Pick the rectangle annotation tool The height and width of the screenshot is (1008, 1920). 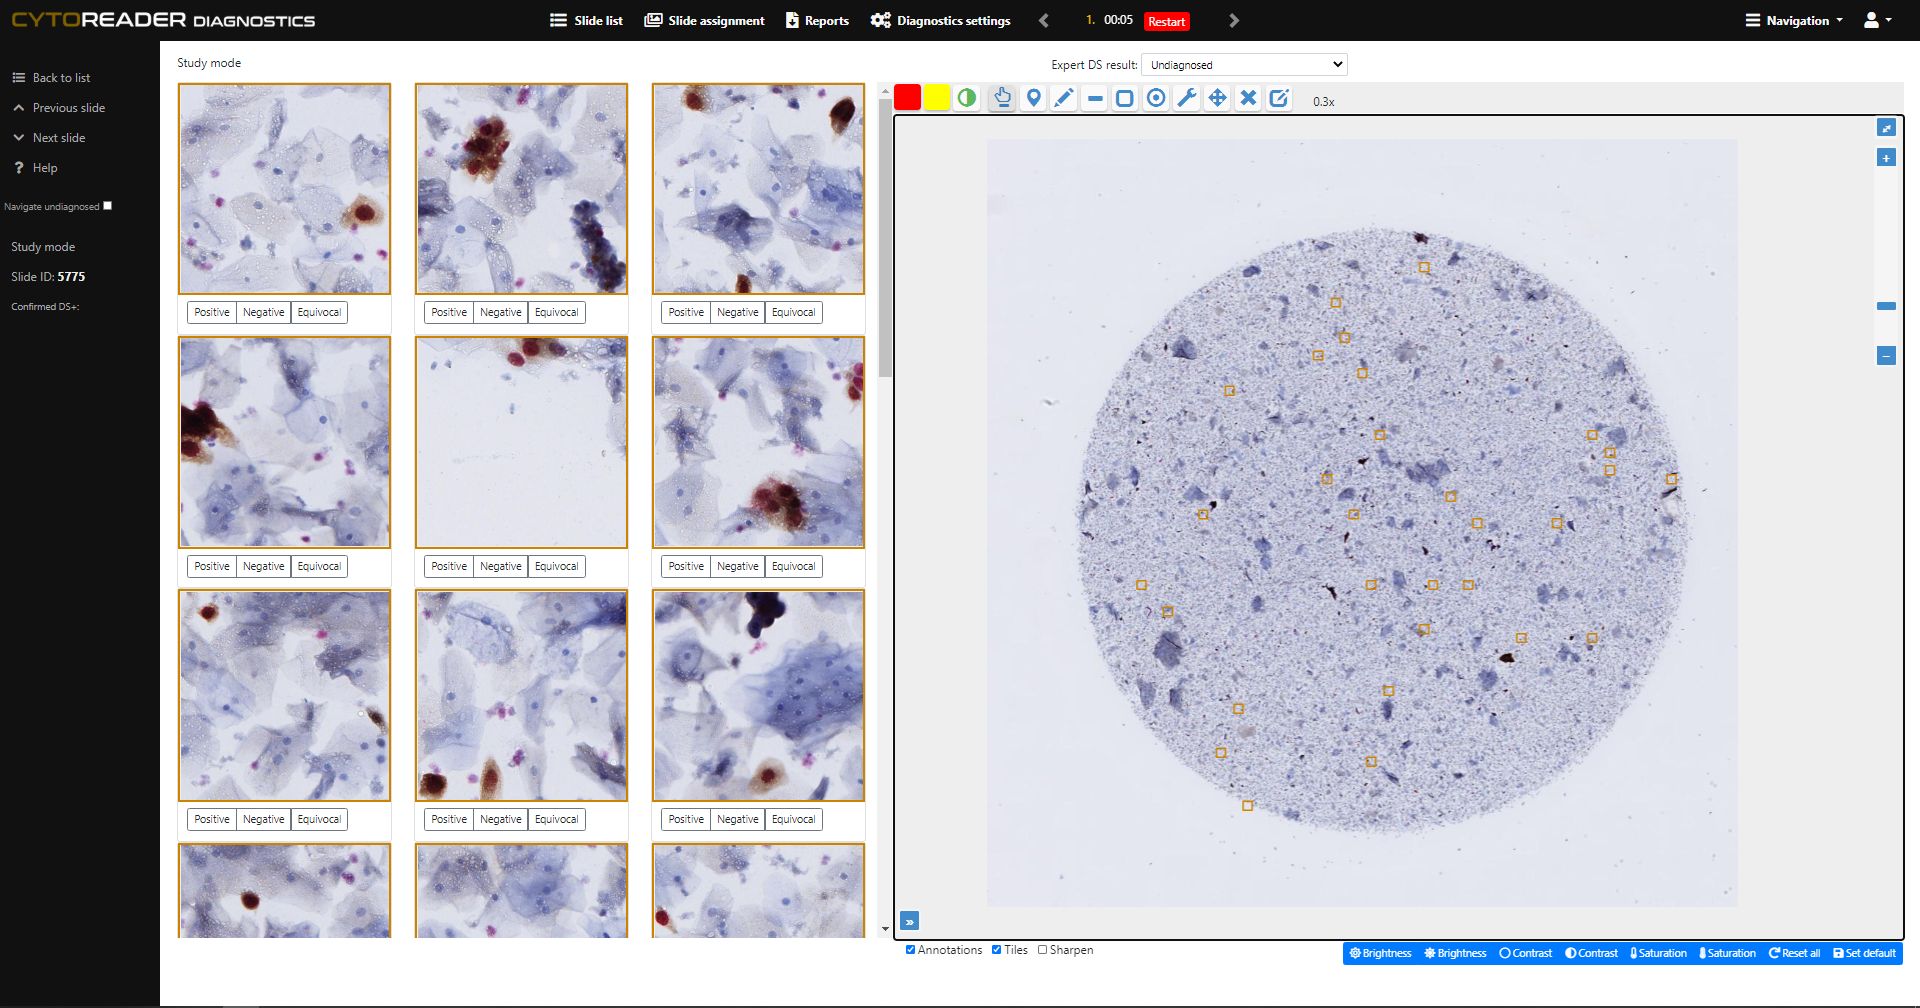(x=1125, y=98)
